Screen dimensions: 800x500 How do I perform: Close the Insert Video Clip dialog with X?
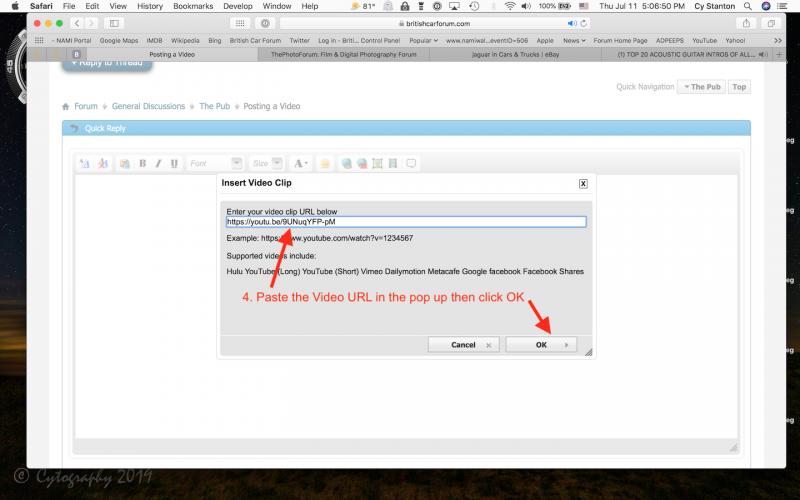pos(583,184)
